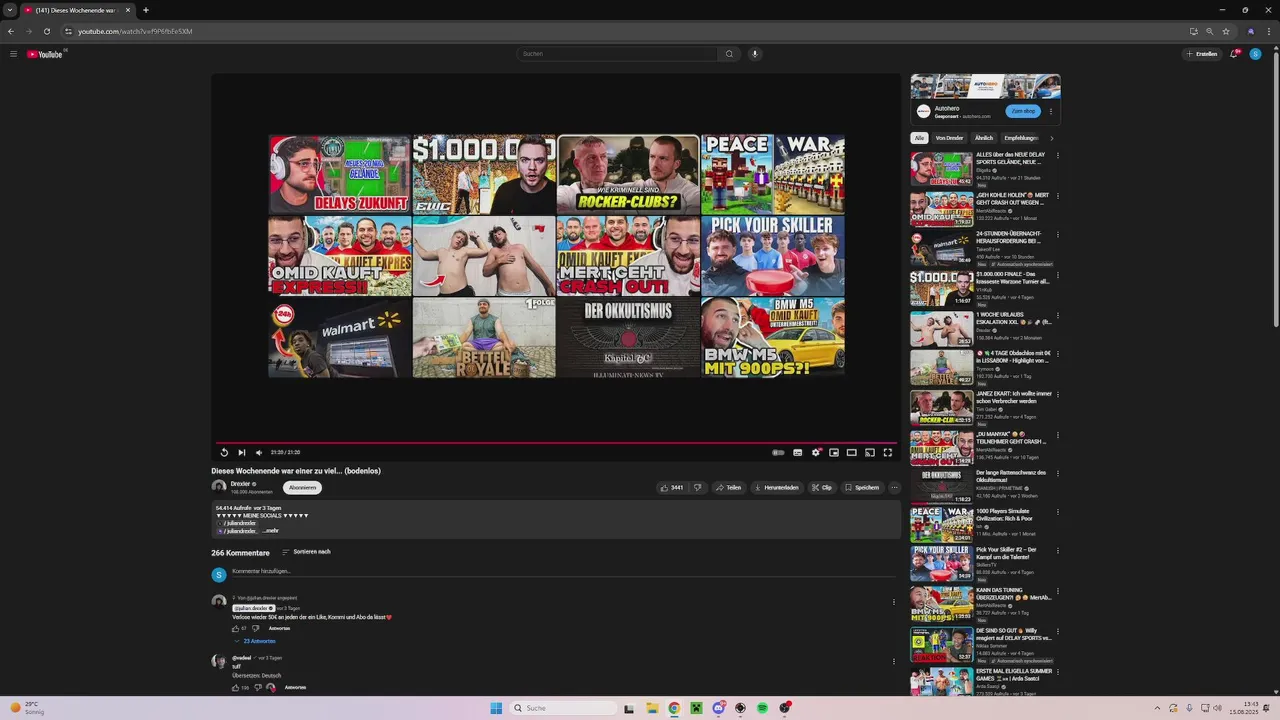1280x720 pixels.
Task: Toggle the autoplay switch in player
Action: point(778,452)
